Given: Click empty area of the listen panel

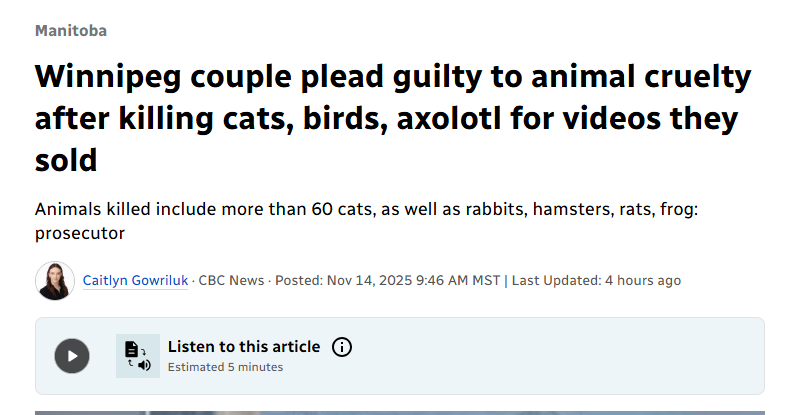Looking at the screenshot, I should 560,356.
